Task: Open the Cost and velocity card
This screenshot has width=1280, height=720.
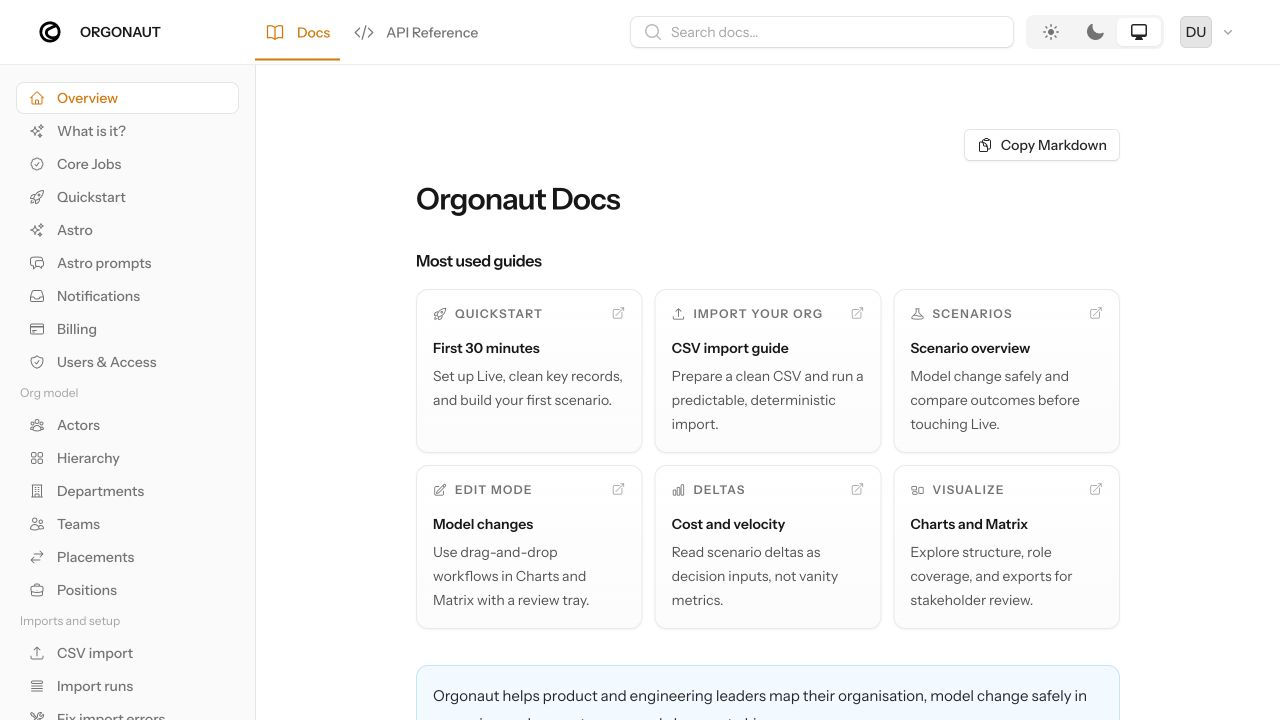Action: (768, 547)
